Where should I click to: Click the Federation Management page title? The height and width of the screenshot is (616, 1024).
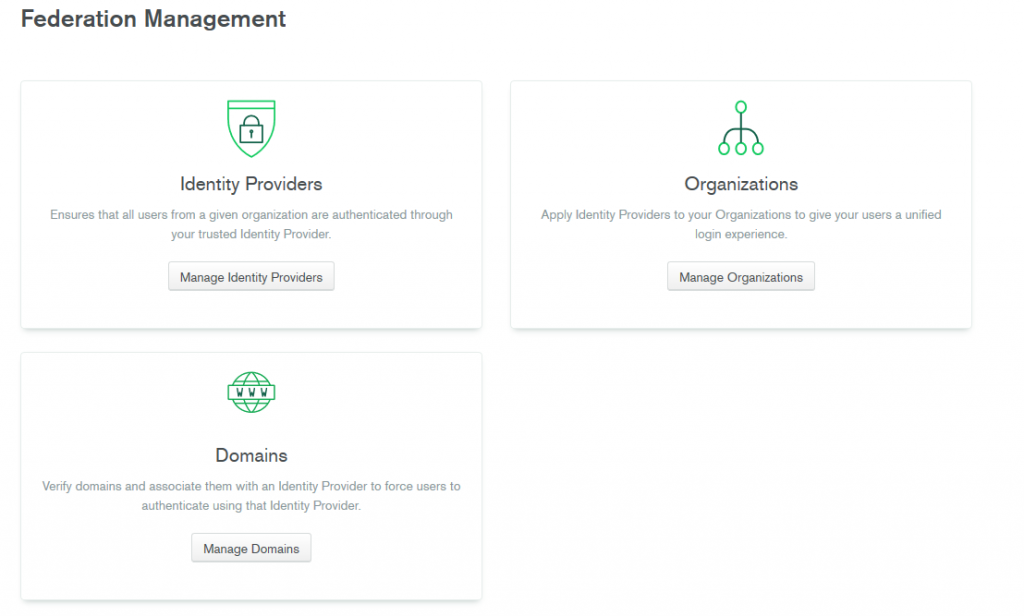153,19
